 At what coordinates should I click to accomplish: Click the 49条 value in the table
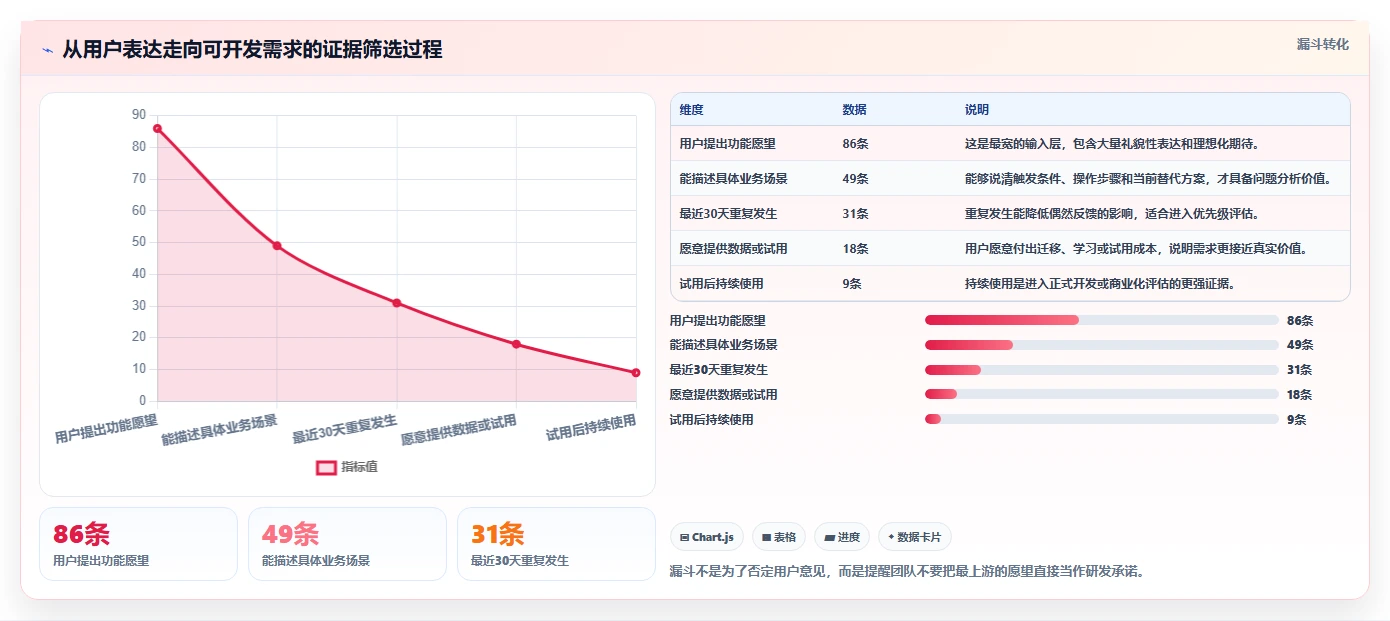[855, 179]
